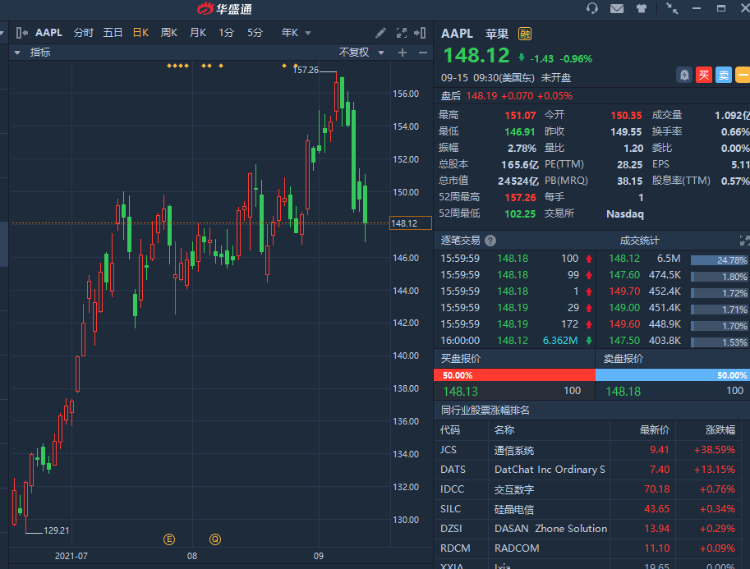750x569 pixels.
Task: Click the compact view arrows icon
Action: pos(672,9)
